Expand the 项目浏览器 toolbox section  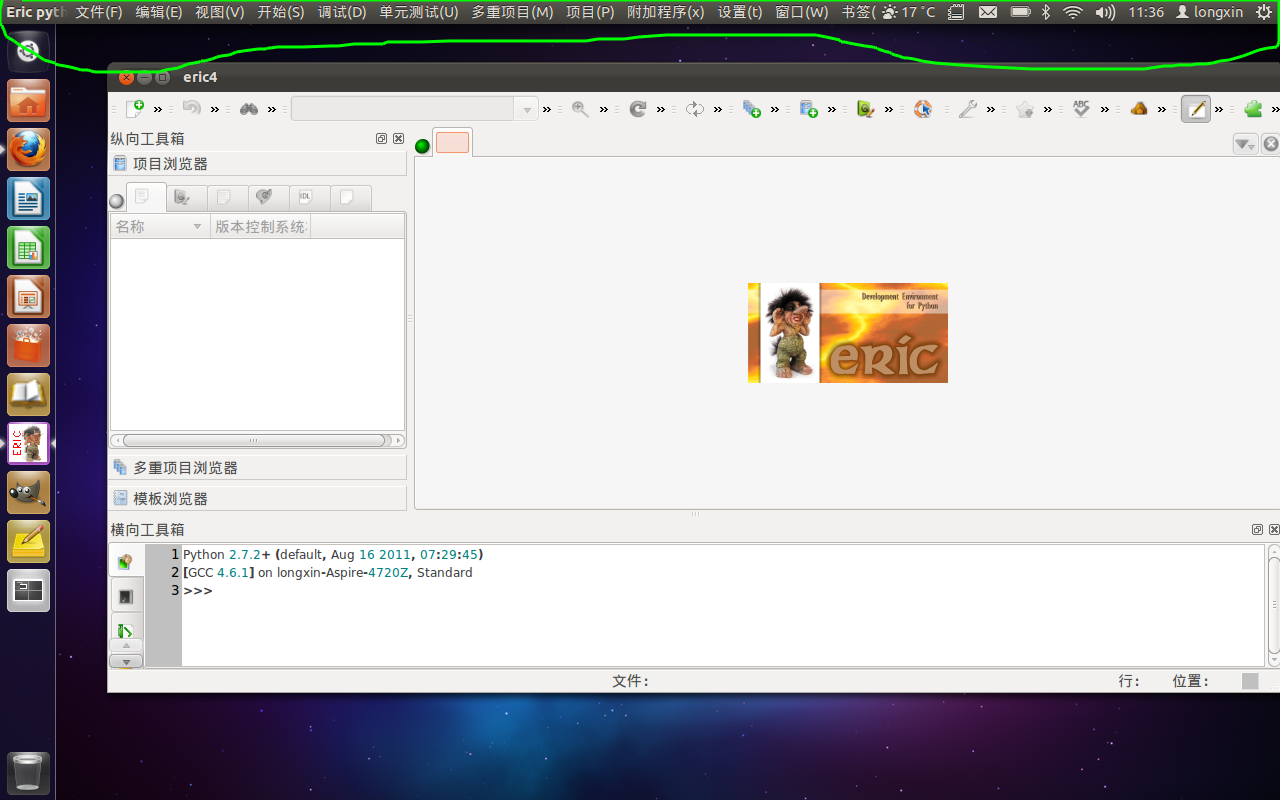(x=258, y=163)
